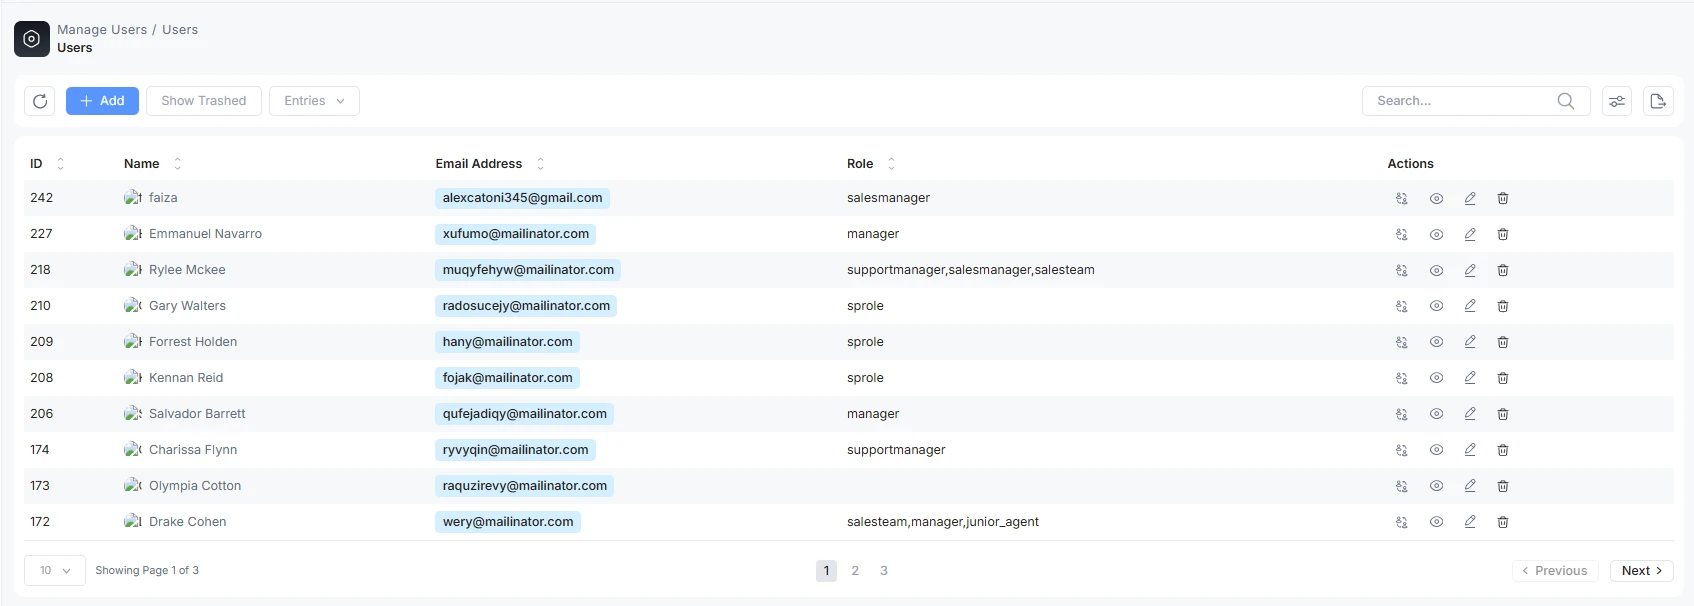View Charissa Flynn with eye icon
The width and height of the screenshot is (1694, 606).
point(1436,450)
